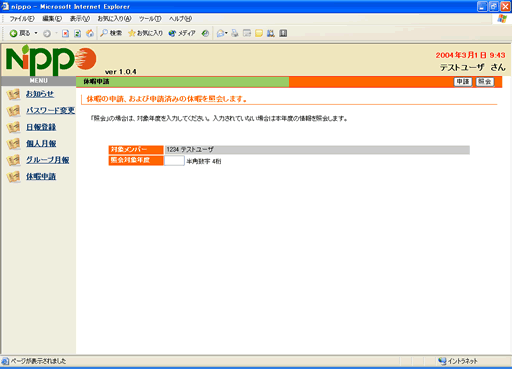Open the discuss yellow note icon
Screen dimensions: 512x369
pyautogui.click(x=259, y=33)
